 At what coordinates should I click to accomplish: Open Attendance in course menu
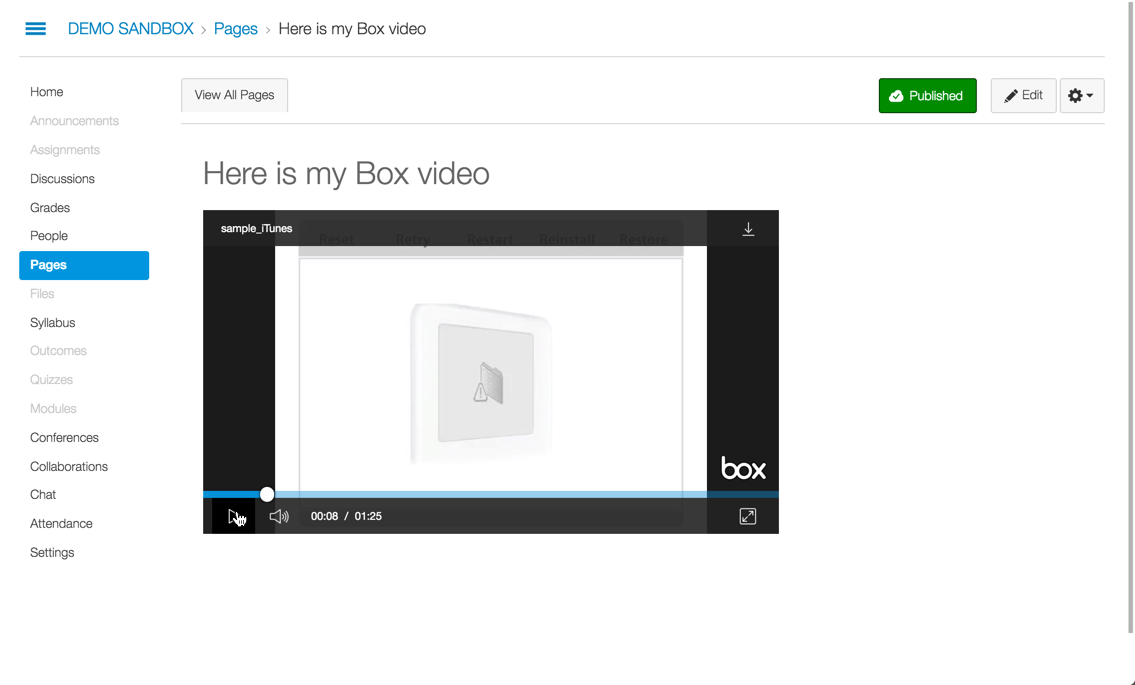pyautogui.click(x=61, y=524)
